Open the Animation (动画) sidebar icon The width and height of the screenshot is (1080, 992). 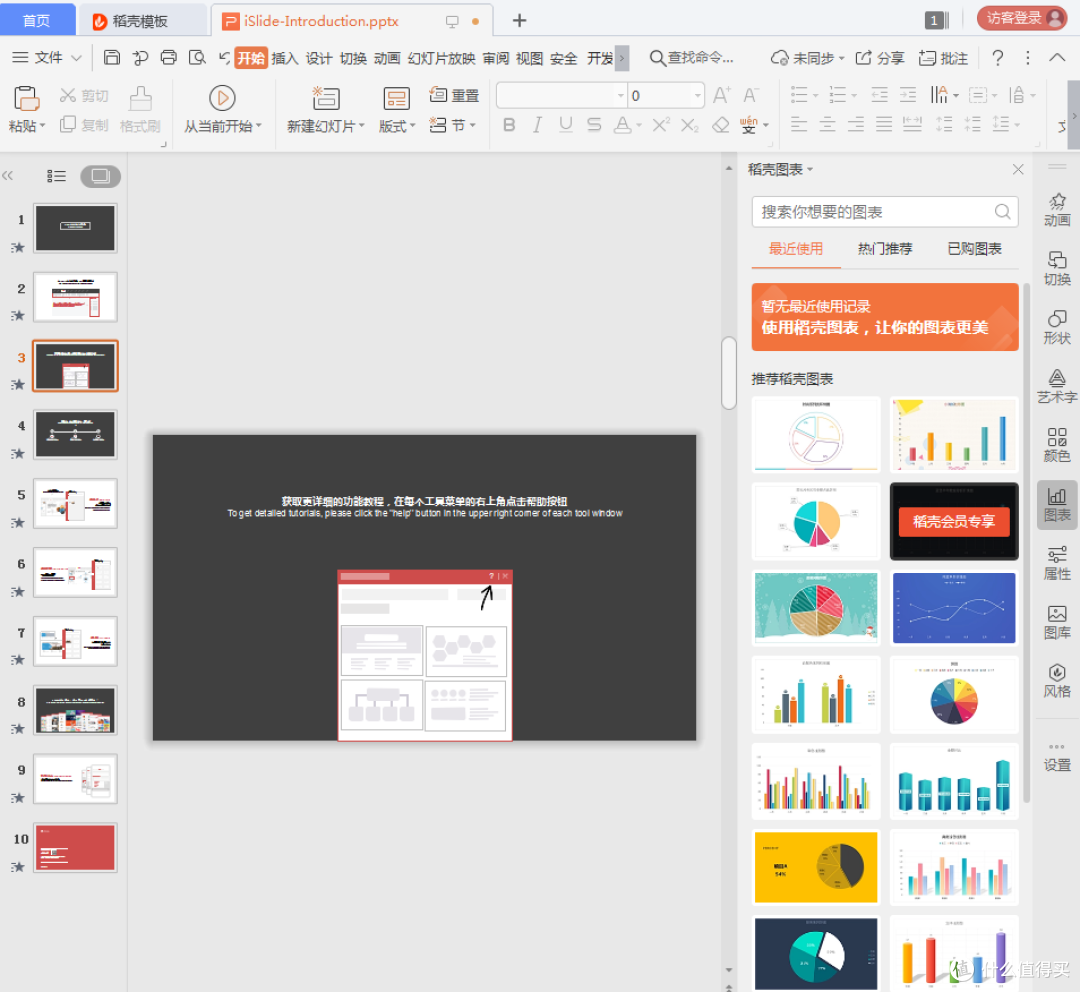(1057, 210)
